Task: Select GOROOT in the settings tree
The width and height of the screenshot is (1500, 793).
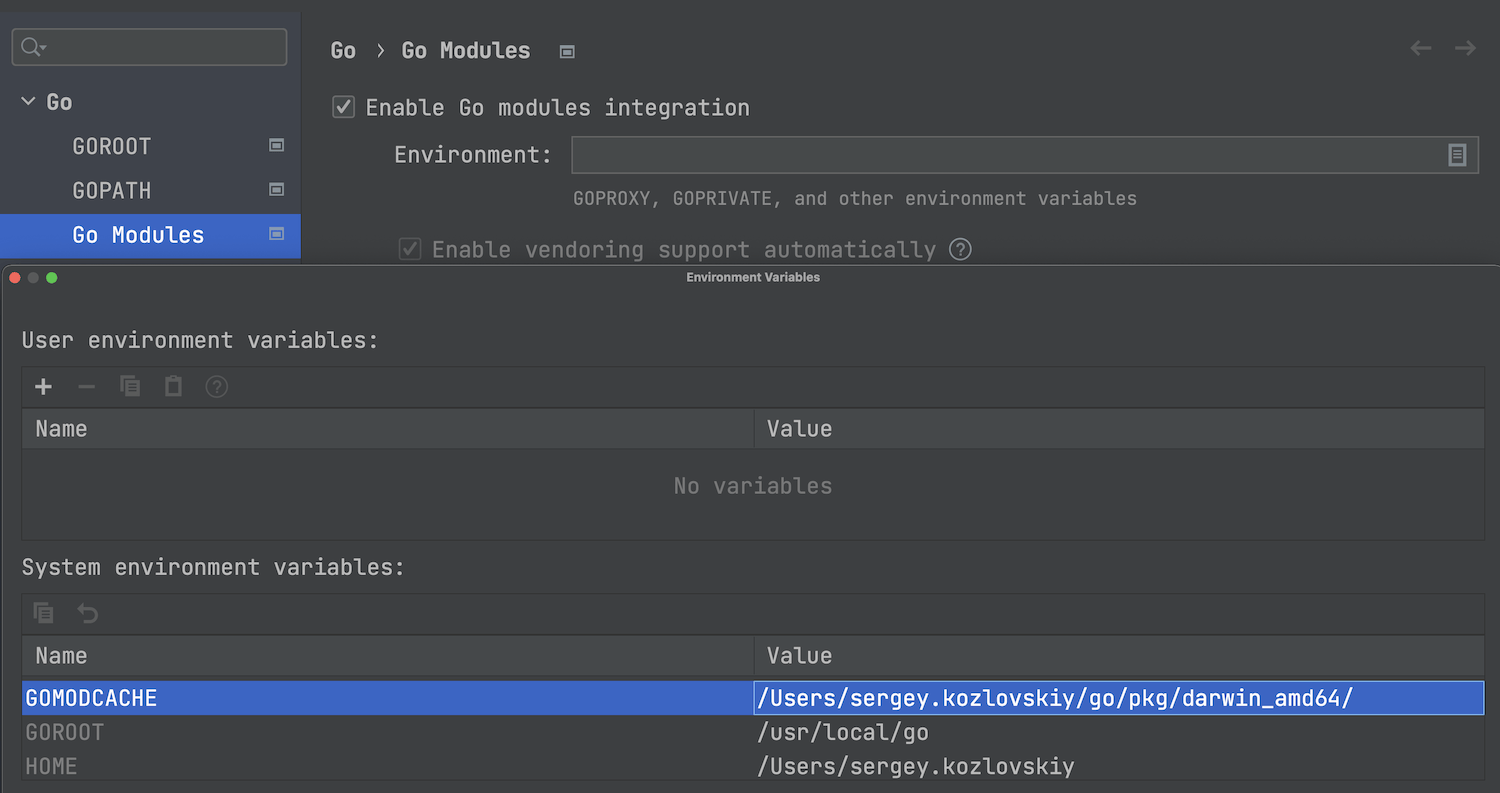Action: click(112, 146)
